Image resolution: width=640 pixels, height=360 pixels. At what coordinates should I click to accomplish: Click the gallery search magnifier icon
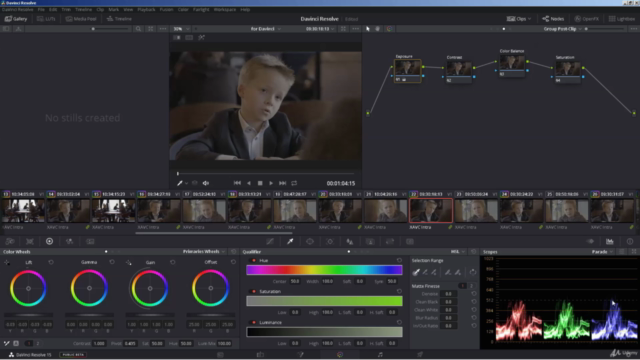coord(138,29)
